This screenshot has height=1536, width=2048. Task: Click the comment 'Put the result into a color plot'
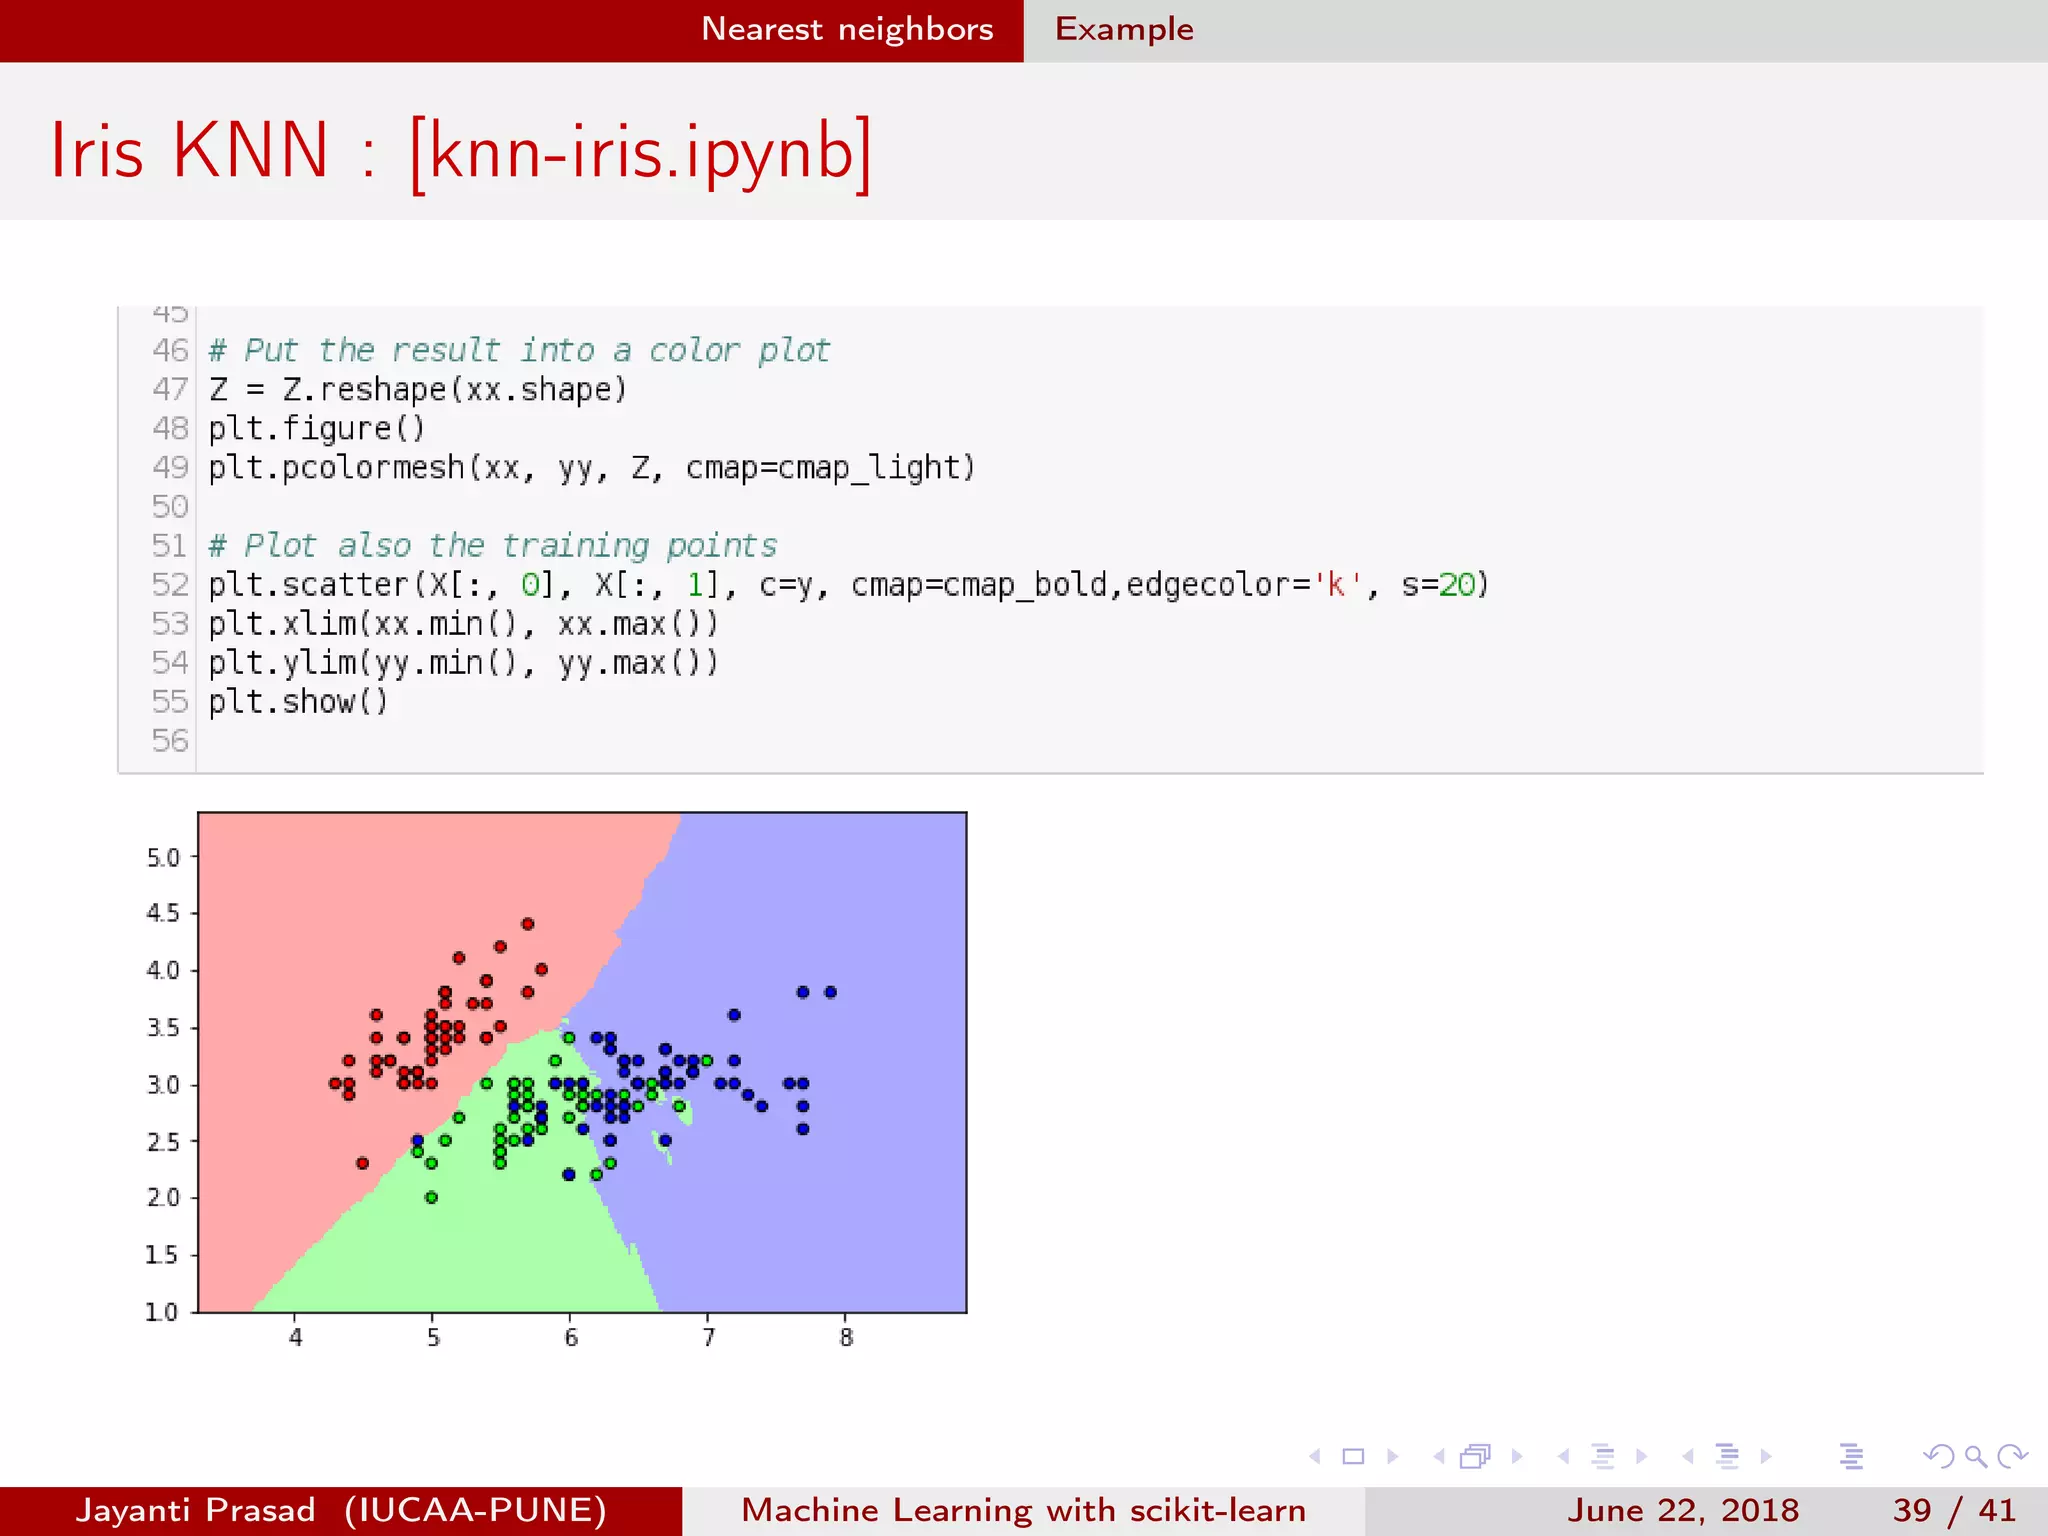[519, 351]
